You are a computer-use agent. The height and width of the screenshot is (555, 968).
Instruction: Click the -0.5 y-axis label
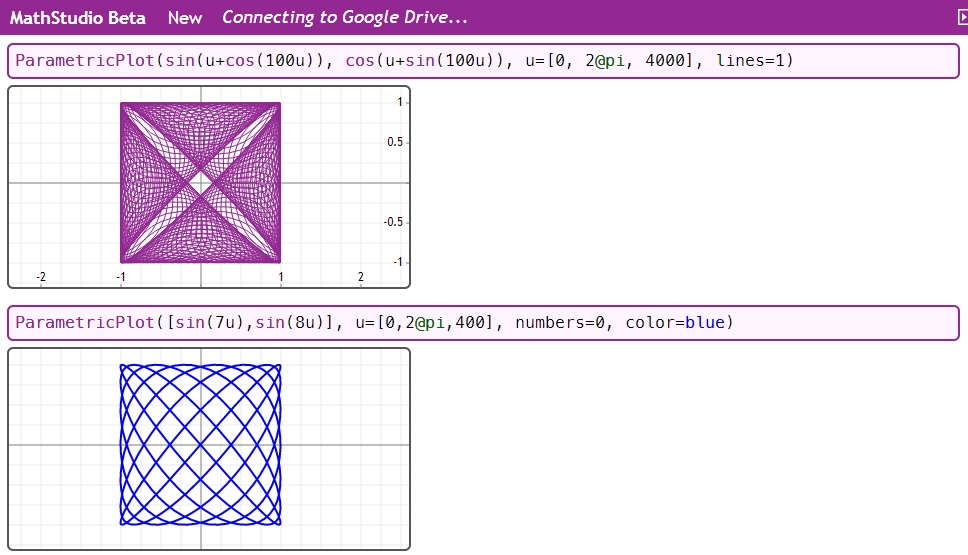pyautogui.click(x=393, y=222)
